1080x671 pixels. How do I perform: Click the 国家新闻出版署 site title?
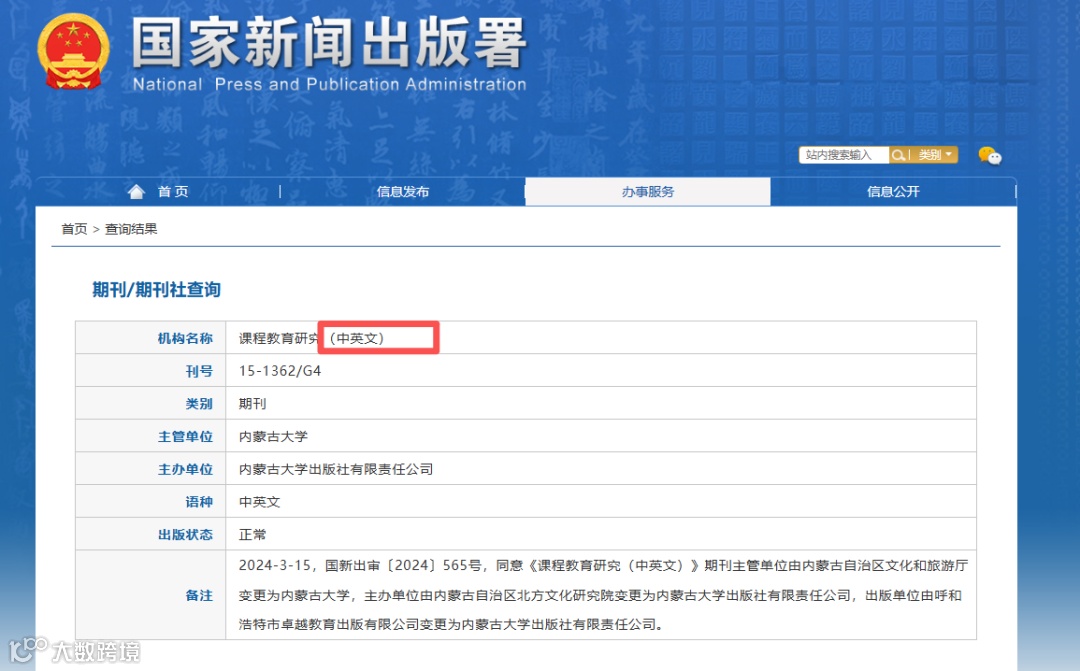[x=329, y=43]
